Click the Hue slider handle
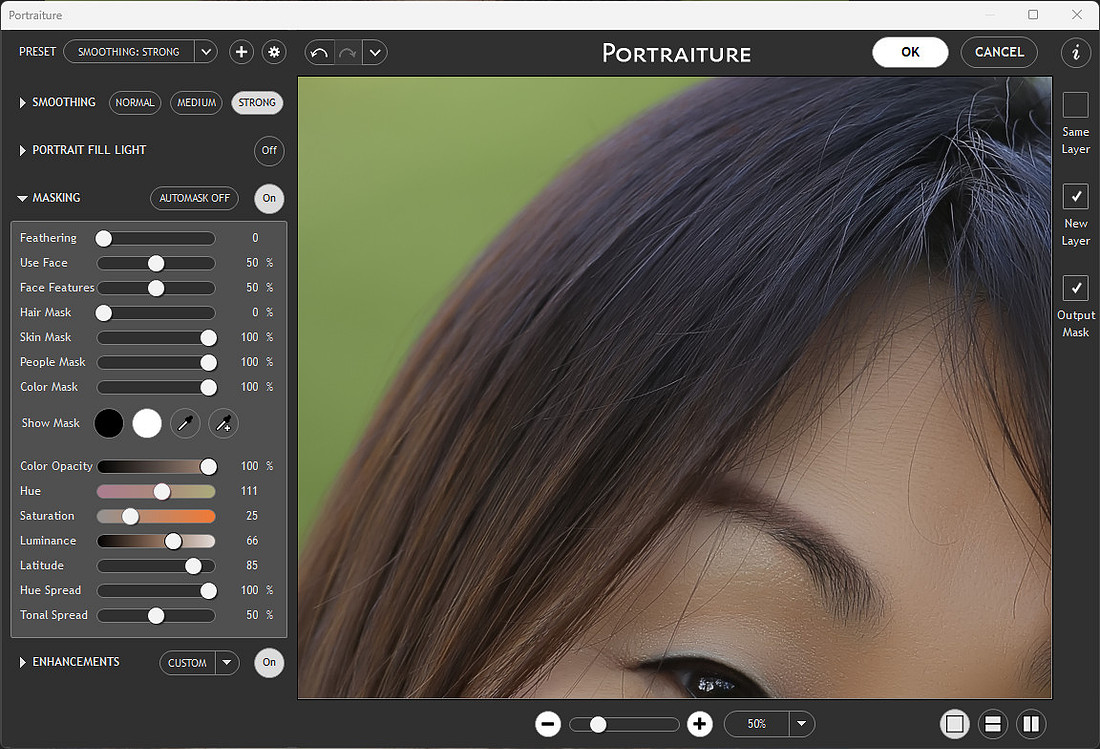 [x=162, y=492]
